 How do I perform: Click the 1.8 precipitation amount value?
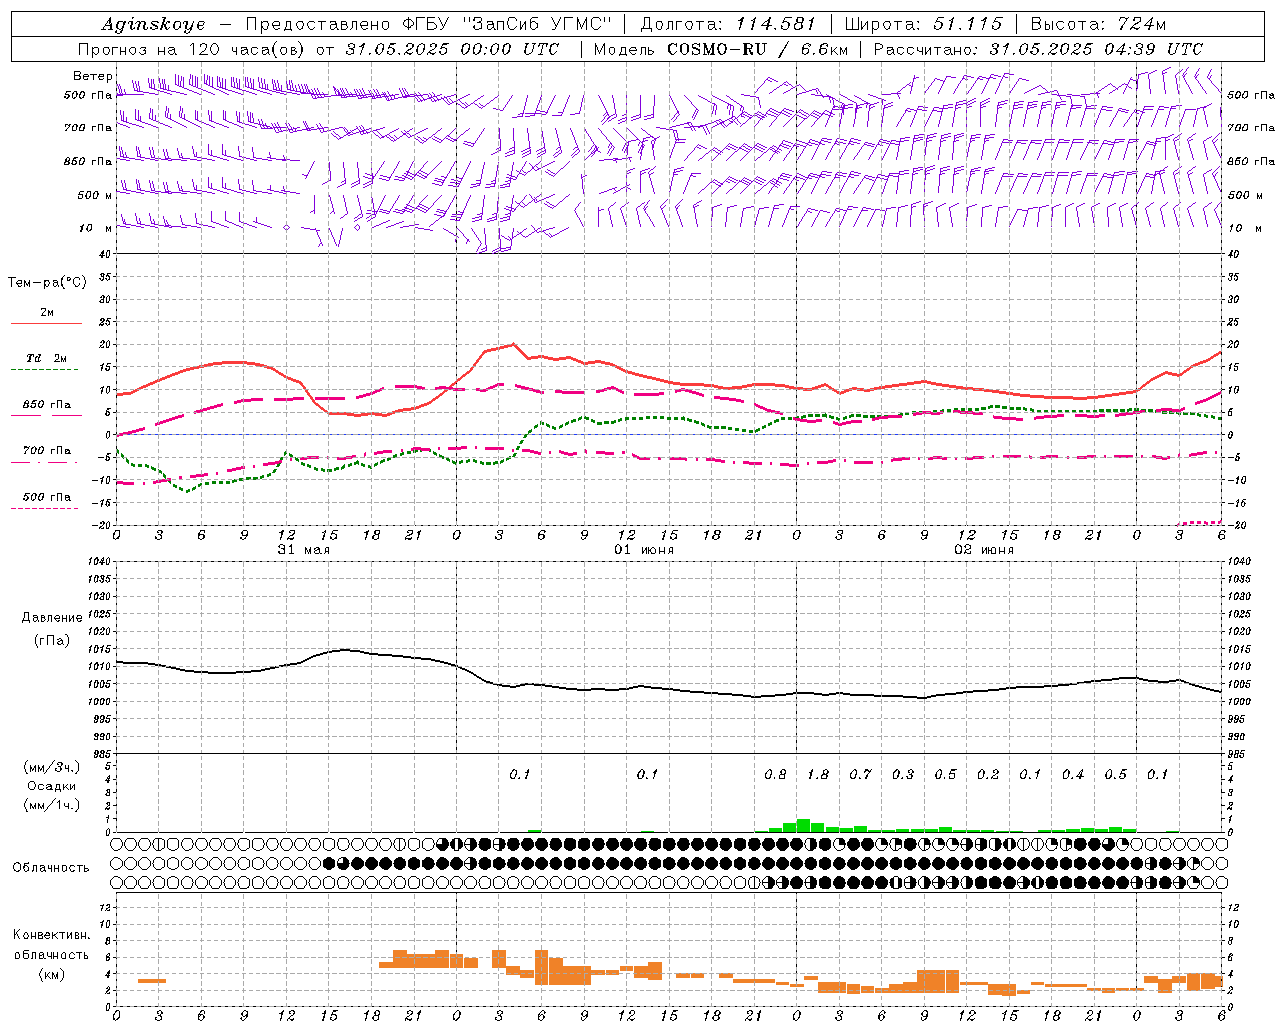click(818, 774)
